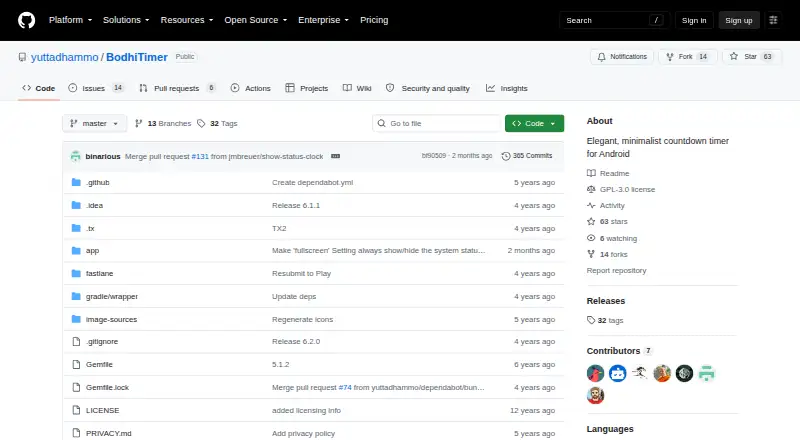
Task: View the 13 Branches link
Action: pyautogui.click(x=163, y=124)
